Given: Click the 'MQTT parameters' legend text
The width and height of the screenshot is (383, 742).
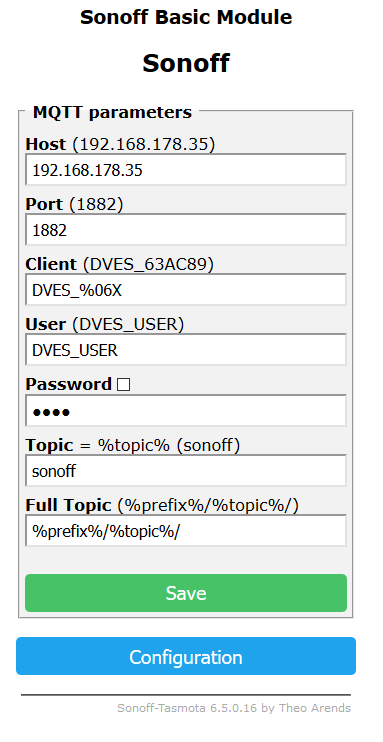Looking at the screenshot, I should coord(112,112).
